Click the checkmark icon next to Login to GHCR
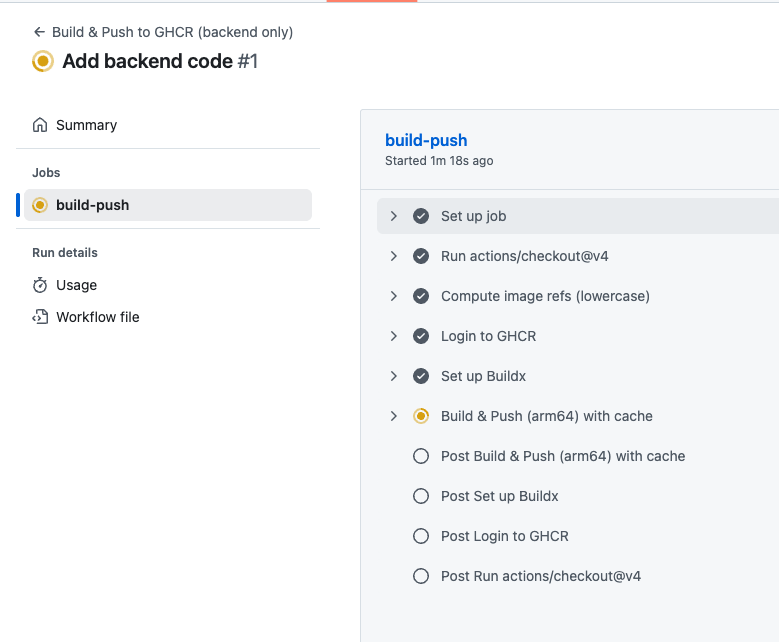The width and height of the screenshot is (779, 642). [421, 336]
